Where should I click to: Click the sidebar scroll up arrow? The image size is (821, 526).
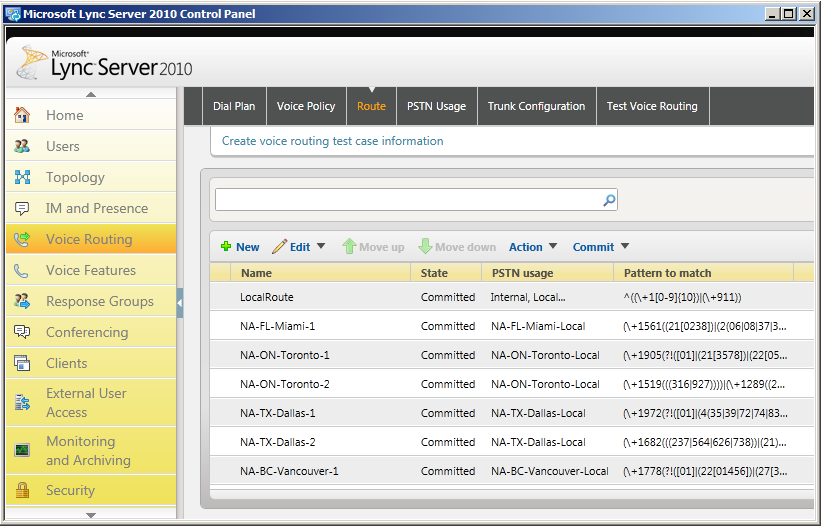[91, 94]
